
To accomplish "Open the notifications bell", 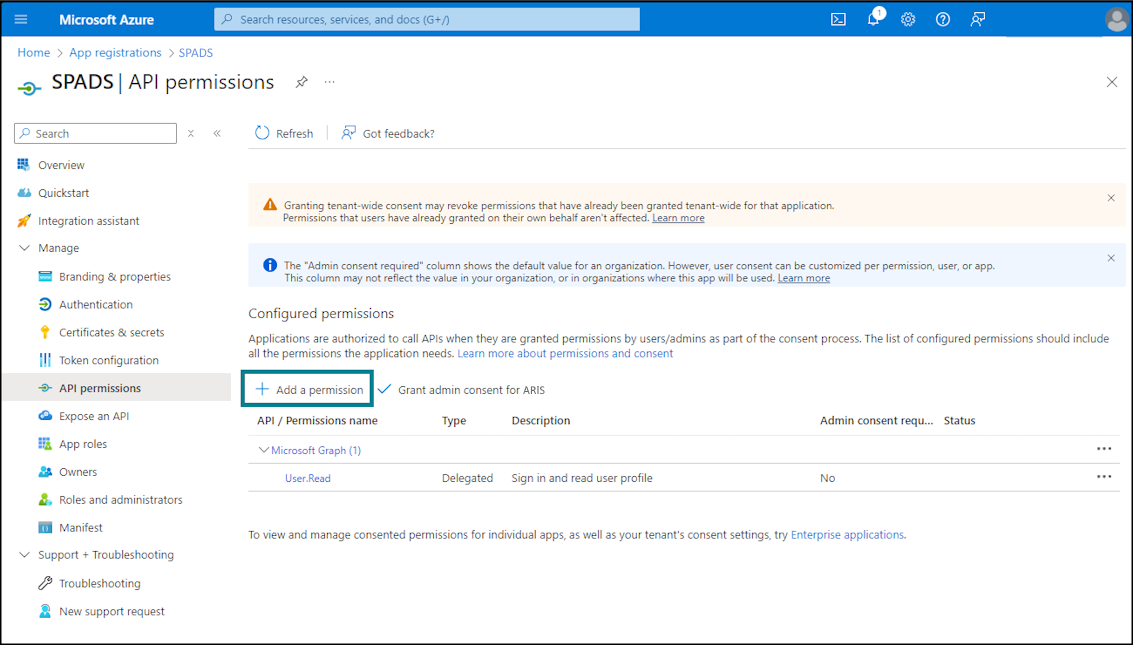I will [x=874, y=18].
